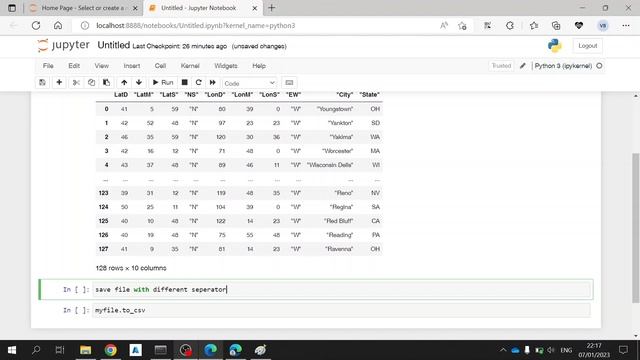
Task: Click the Logout button
Action: [x=587, y=46]
